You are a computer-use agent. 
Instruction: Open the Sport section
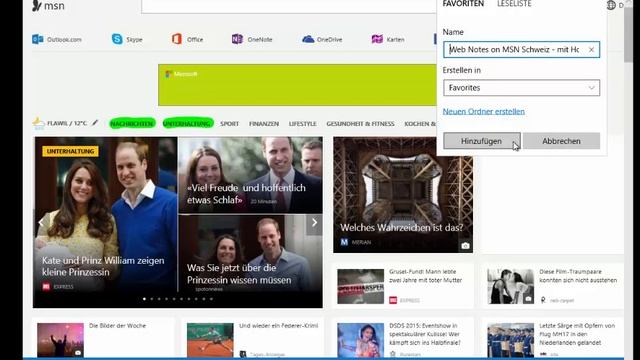[x=229, y=124]
